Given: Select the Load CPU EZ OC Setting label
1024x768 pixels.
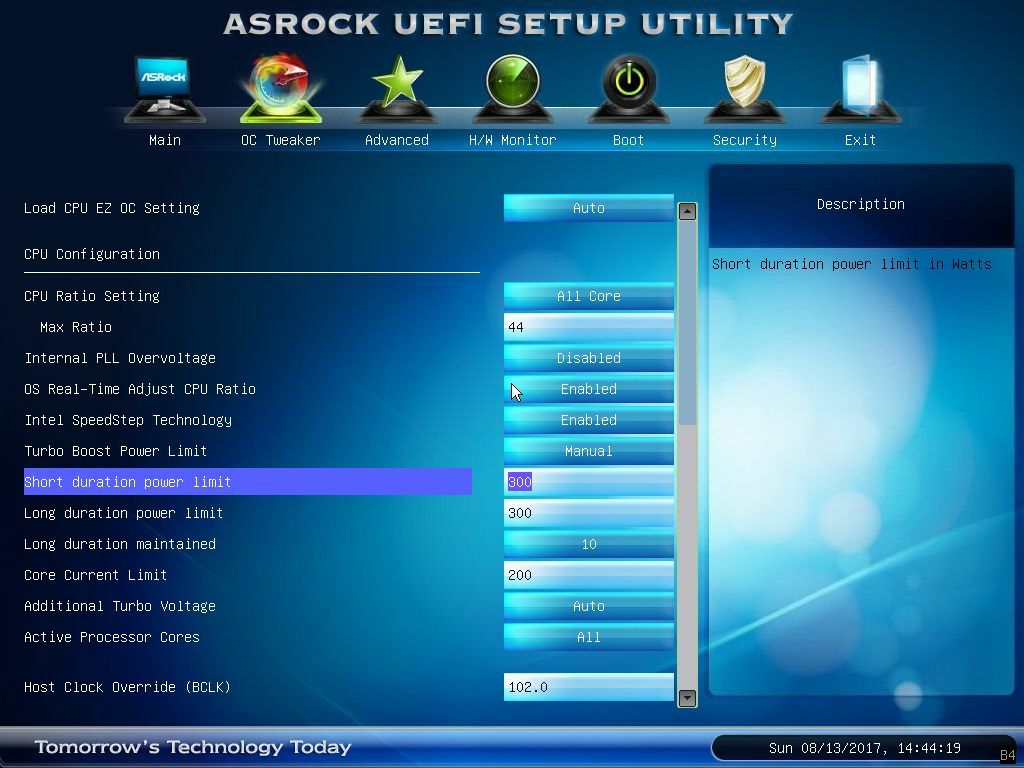Looking at the screenshot, I should 112,208.
